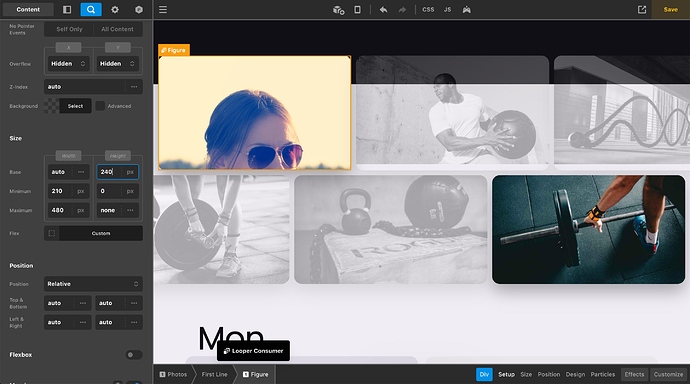690x384 pixels.
Task: Click the Flex Custom button
Action: click(x=101, y=233)
